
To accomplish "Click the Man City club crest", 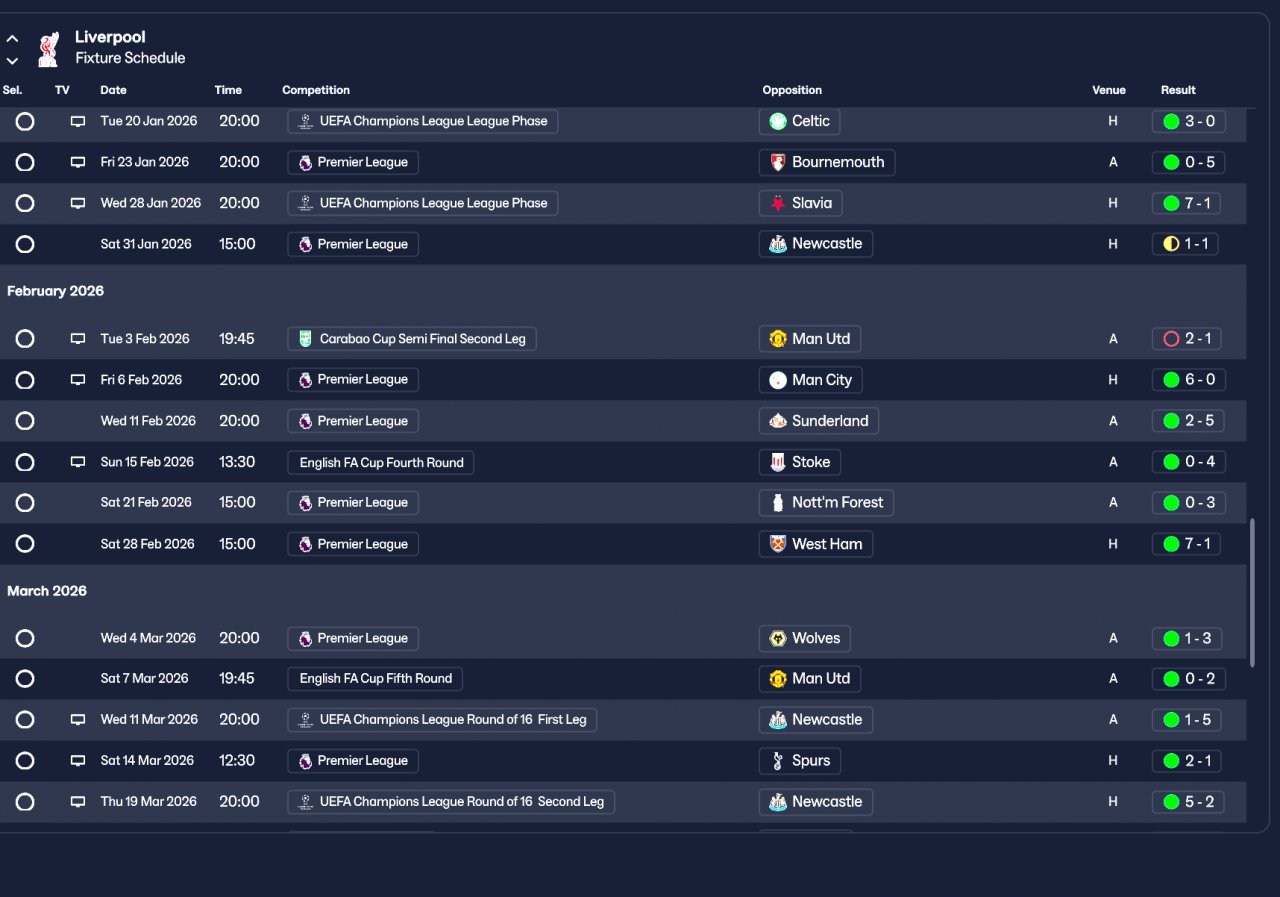I will click(778, 380).
